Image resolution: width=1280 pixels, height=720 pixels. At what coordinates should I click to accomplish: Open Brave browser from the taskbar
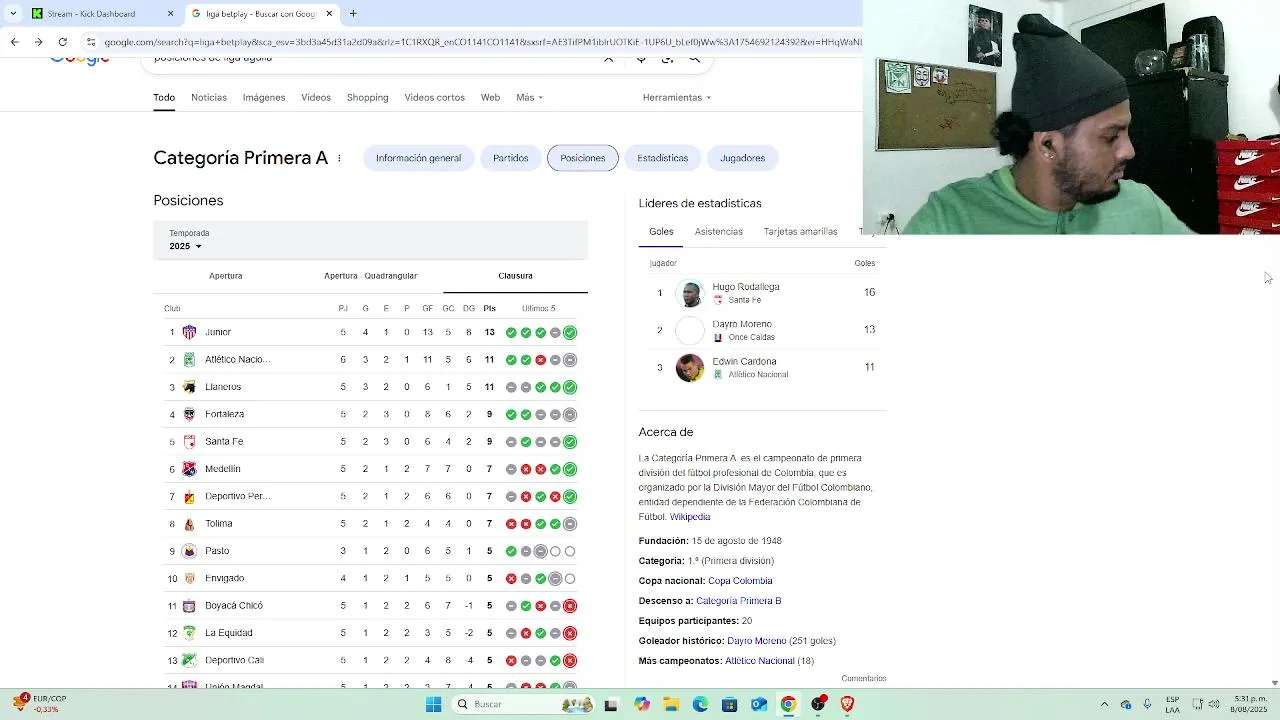pos(848,704)
